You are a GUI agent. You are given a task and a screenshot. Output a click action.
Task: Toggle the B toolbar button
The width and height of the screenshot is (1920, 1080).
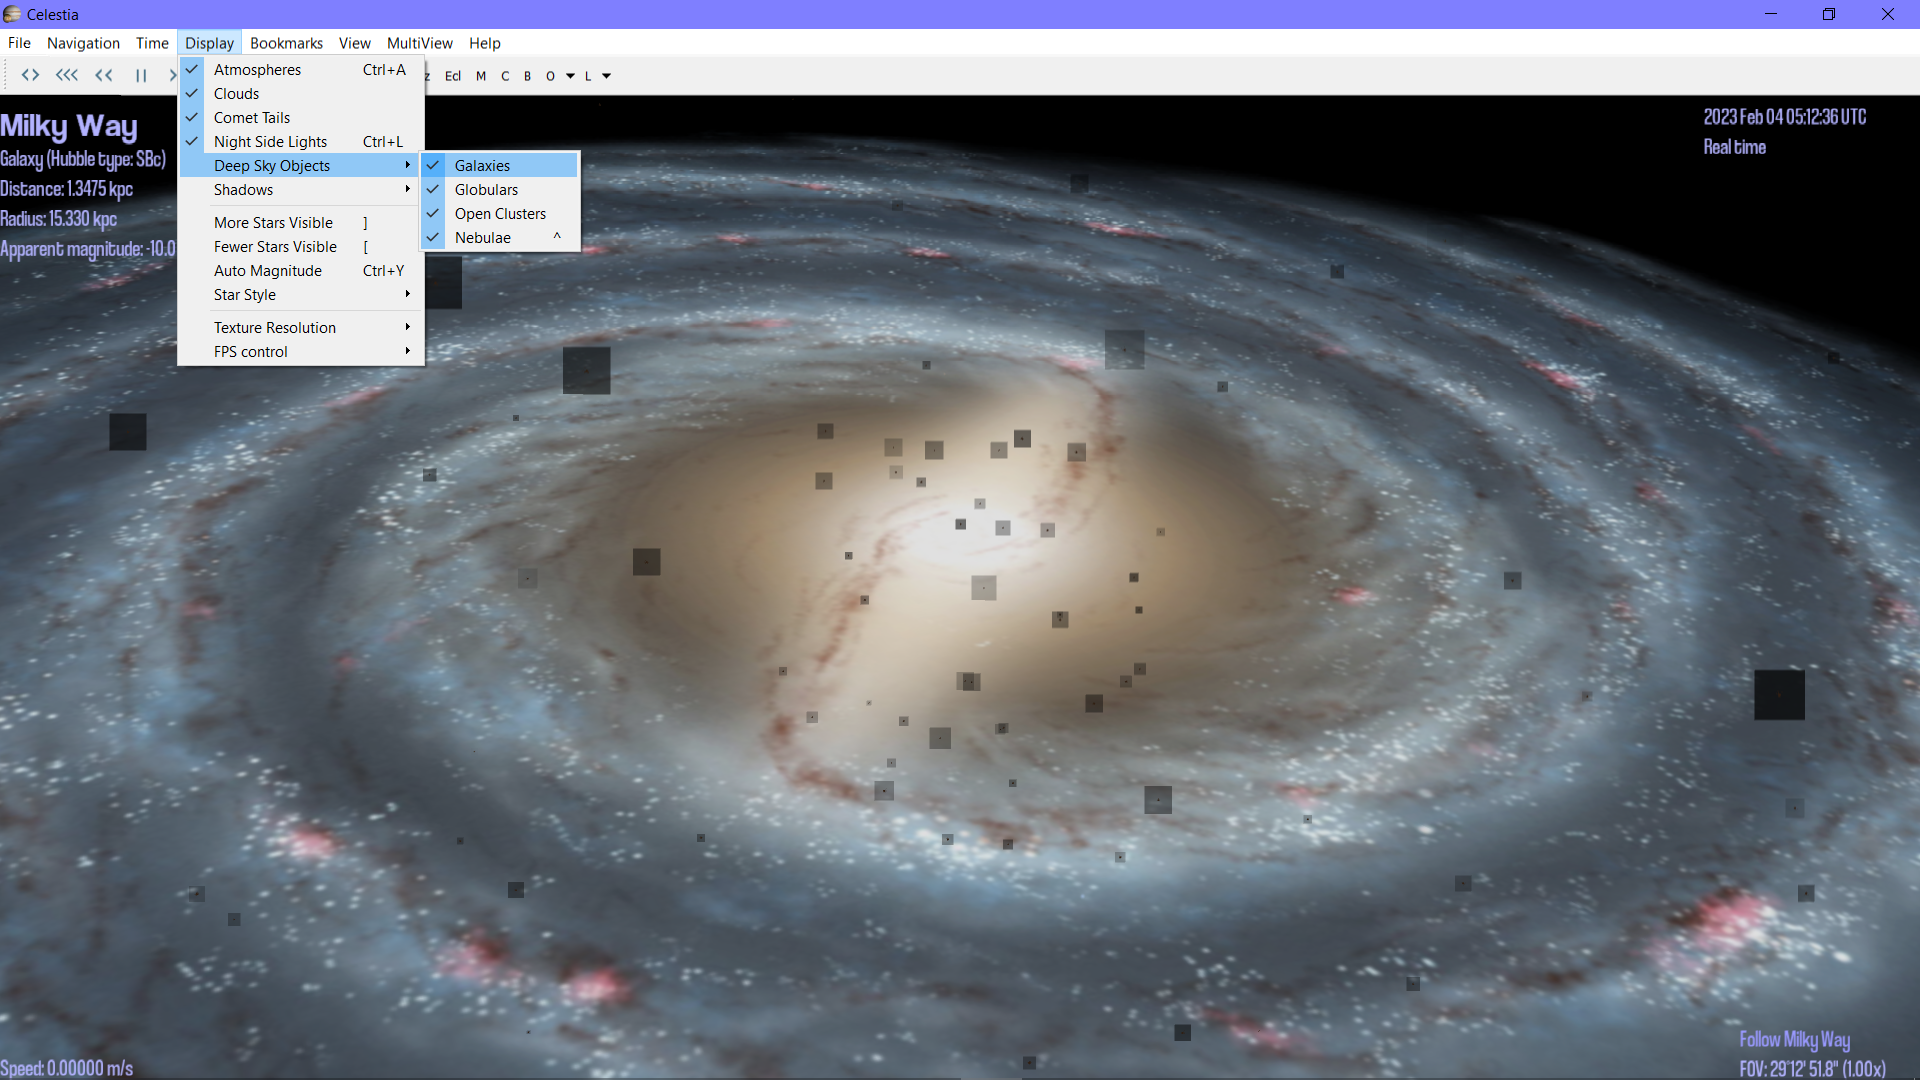(528, 76)
